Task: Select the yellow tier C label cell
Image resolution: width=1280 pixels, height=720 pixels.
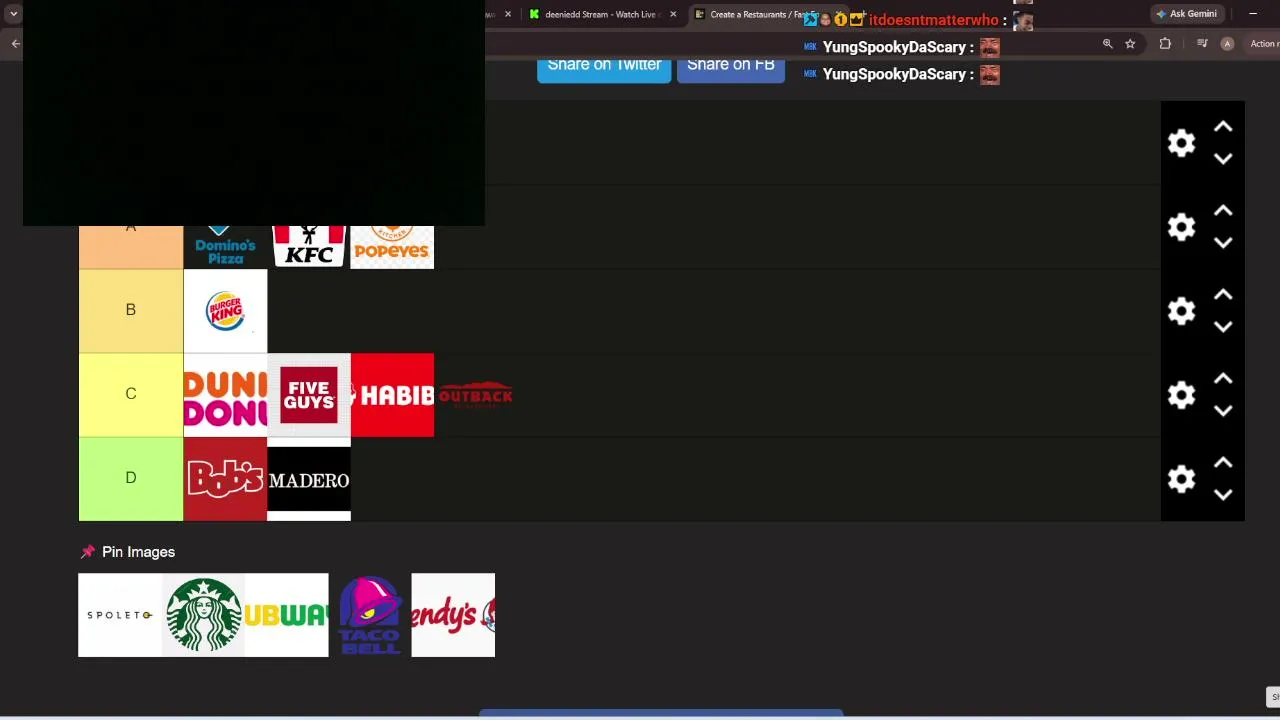Action: (x=131, y=395)
